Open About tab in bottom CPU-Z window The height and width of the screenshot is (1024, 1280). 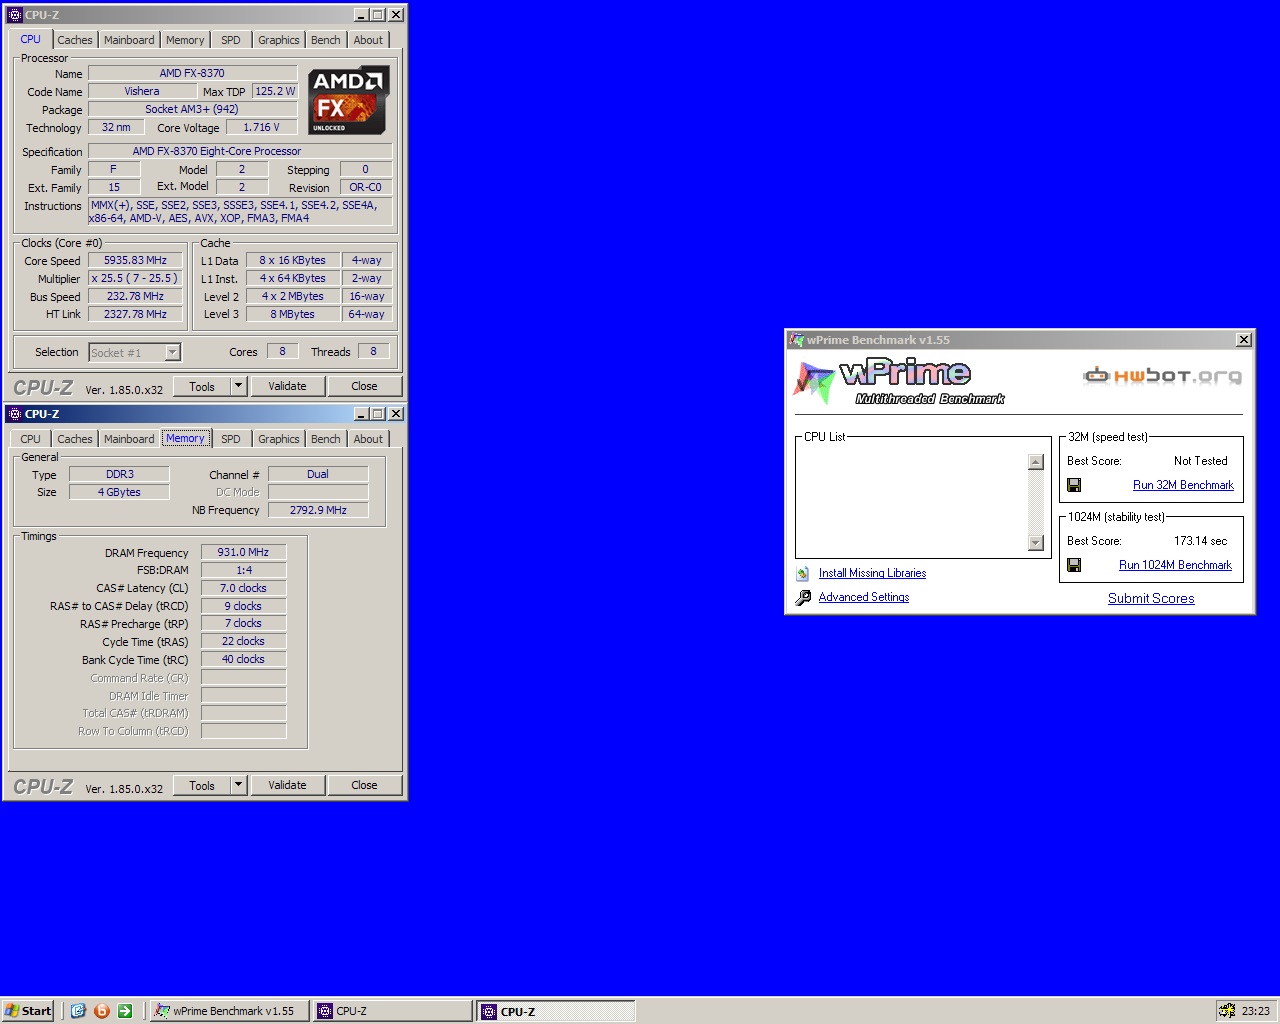pyautogui.click(x=368, y=439)
